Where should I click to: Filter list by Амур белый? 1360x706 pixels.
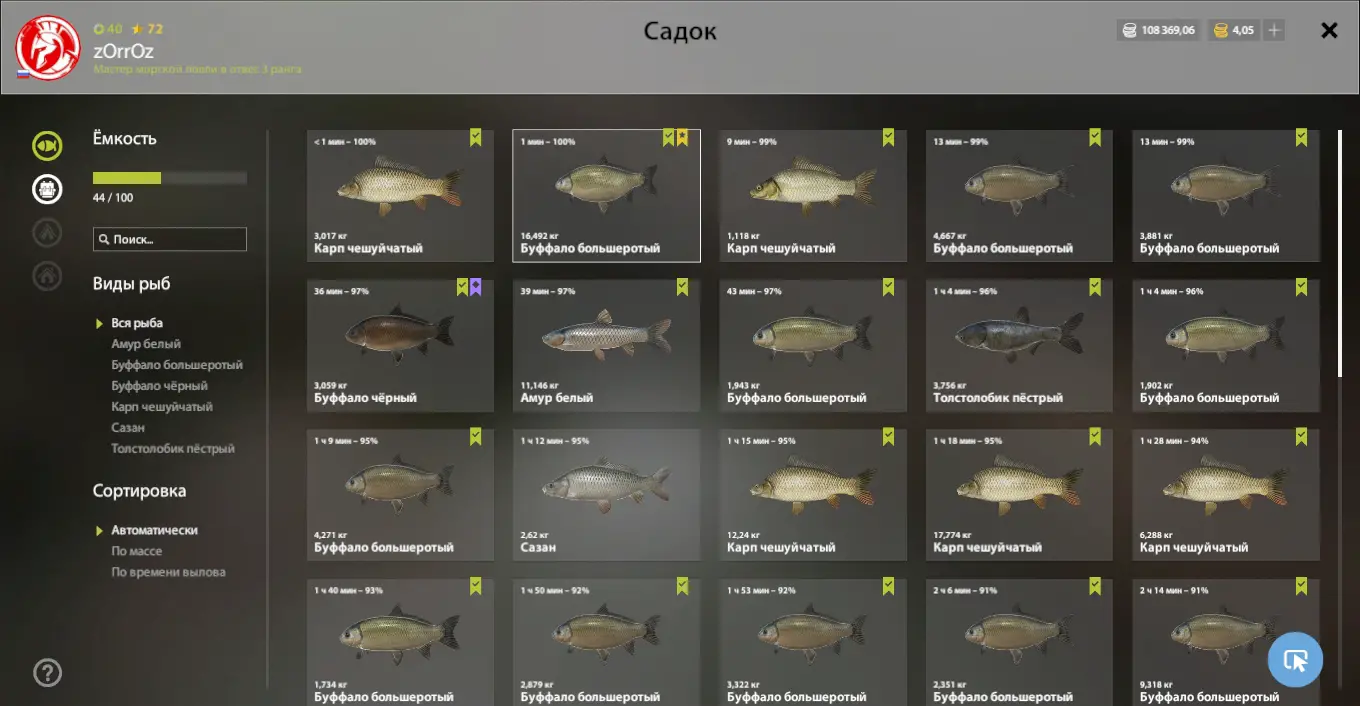146,344
